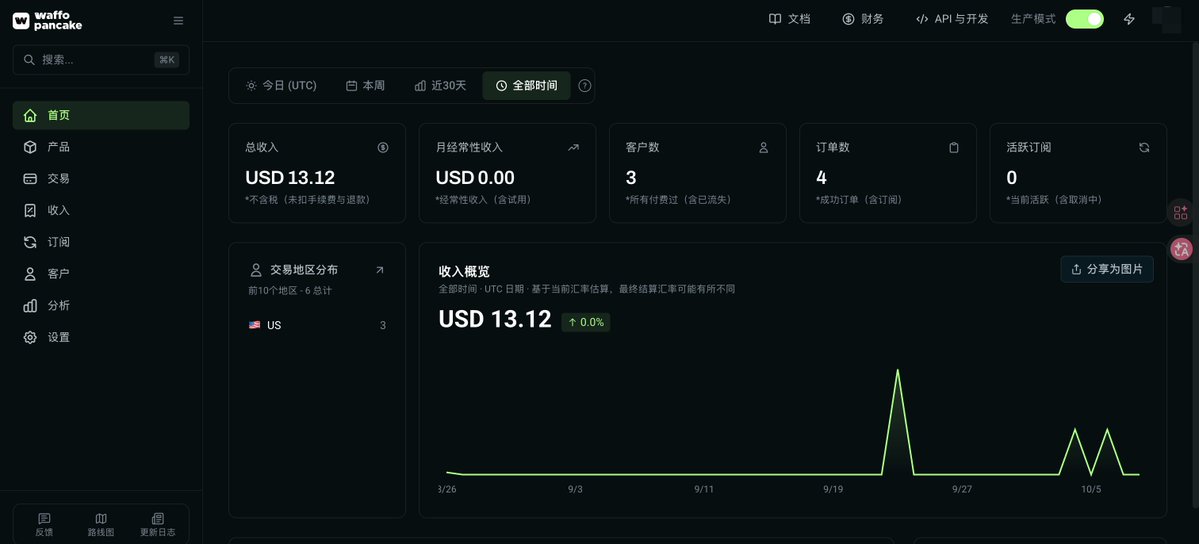Image resolution: width=1199 pixels, height=544 pixels.
Task: Navigate to 订阅 in the sidebar
Action: point(101,242)
